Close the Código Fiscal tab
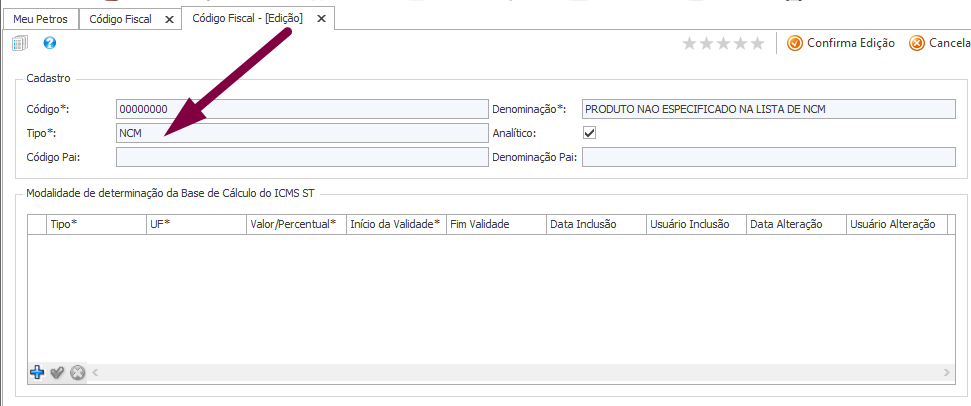The image size is (971, 406). 169,20
